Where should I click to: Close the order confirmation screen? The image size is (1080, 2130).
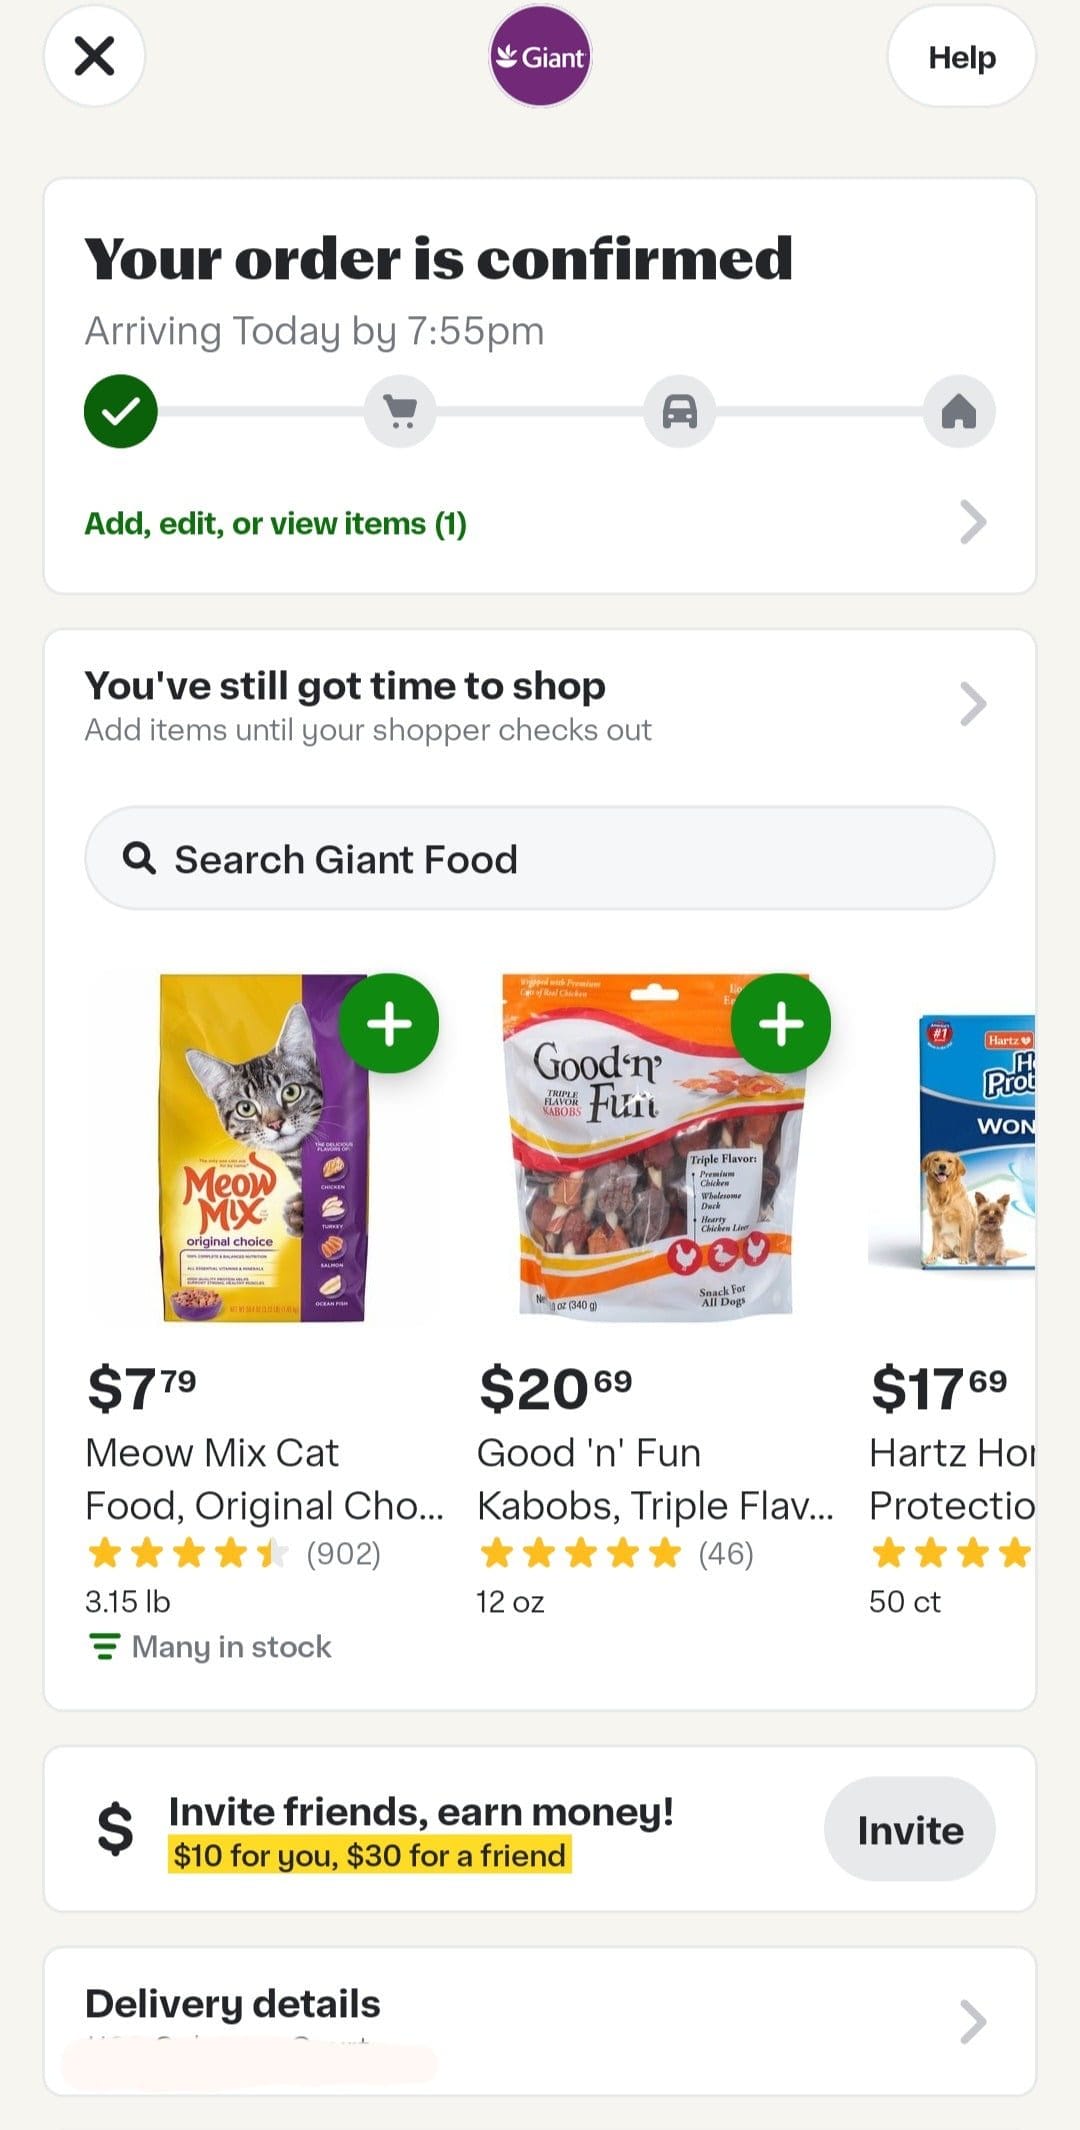click(94, 56)
